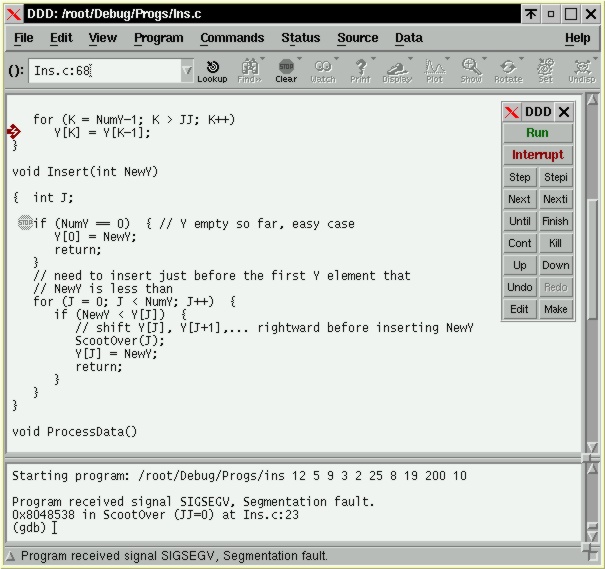The width and height of the screenshot is (605, 569).
Task: Open the argument field history dropdown
Action: 187,71
